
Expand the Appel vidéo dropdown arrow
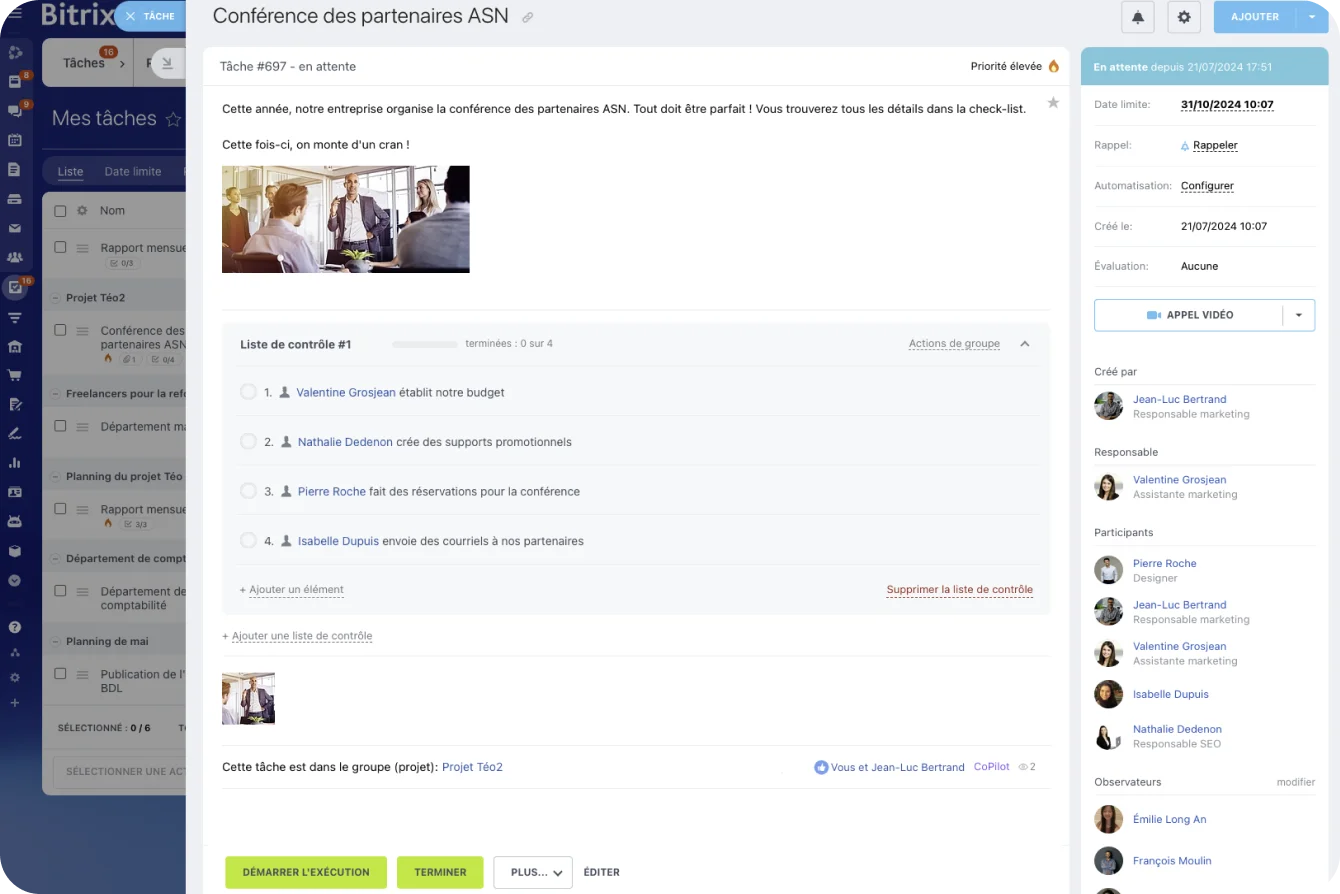click(x=1299, y=315)
